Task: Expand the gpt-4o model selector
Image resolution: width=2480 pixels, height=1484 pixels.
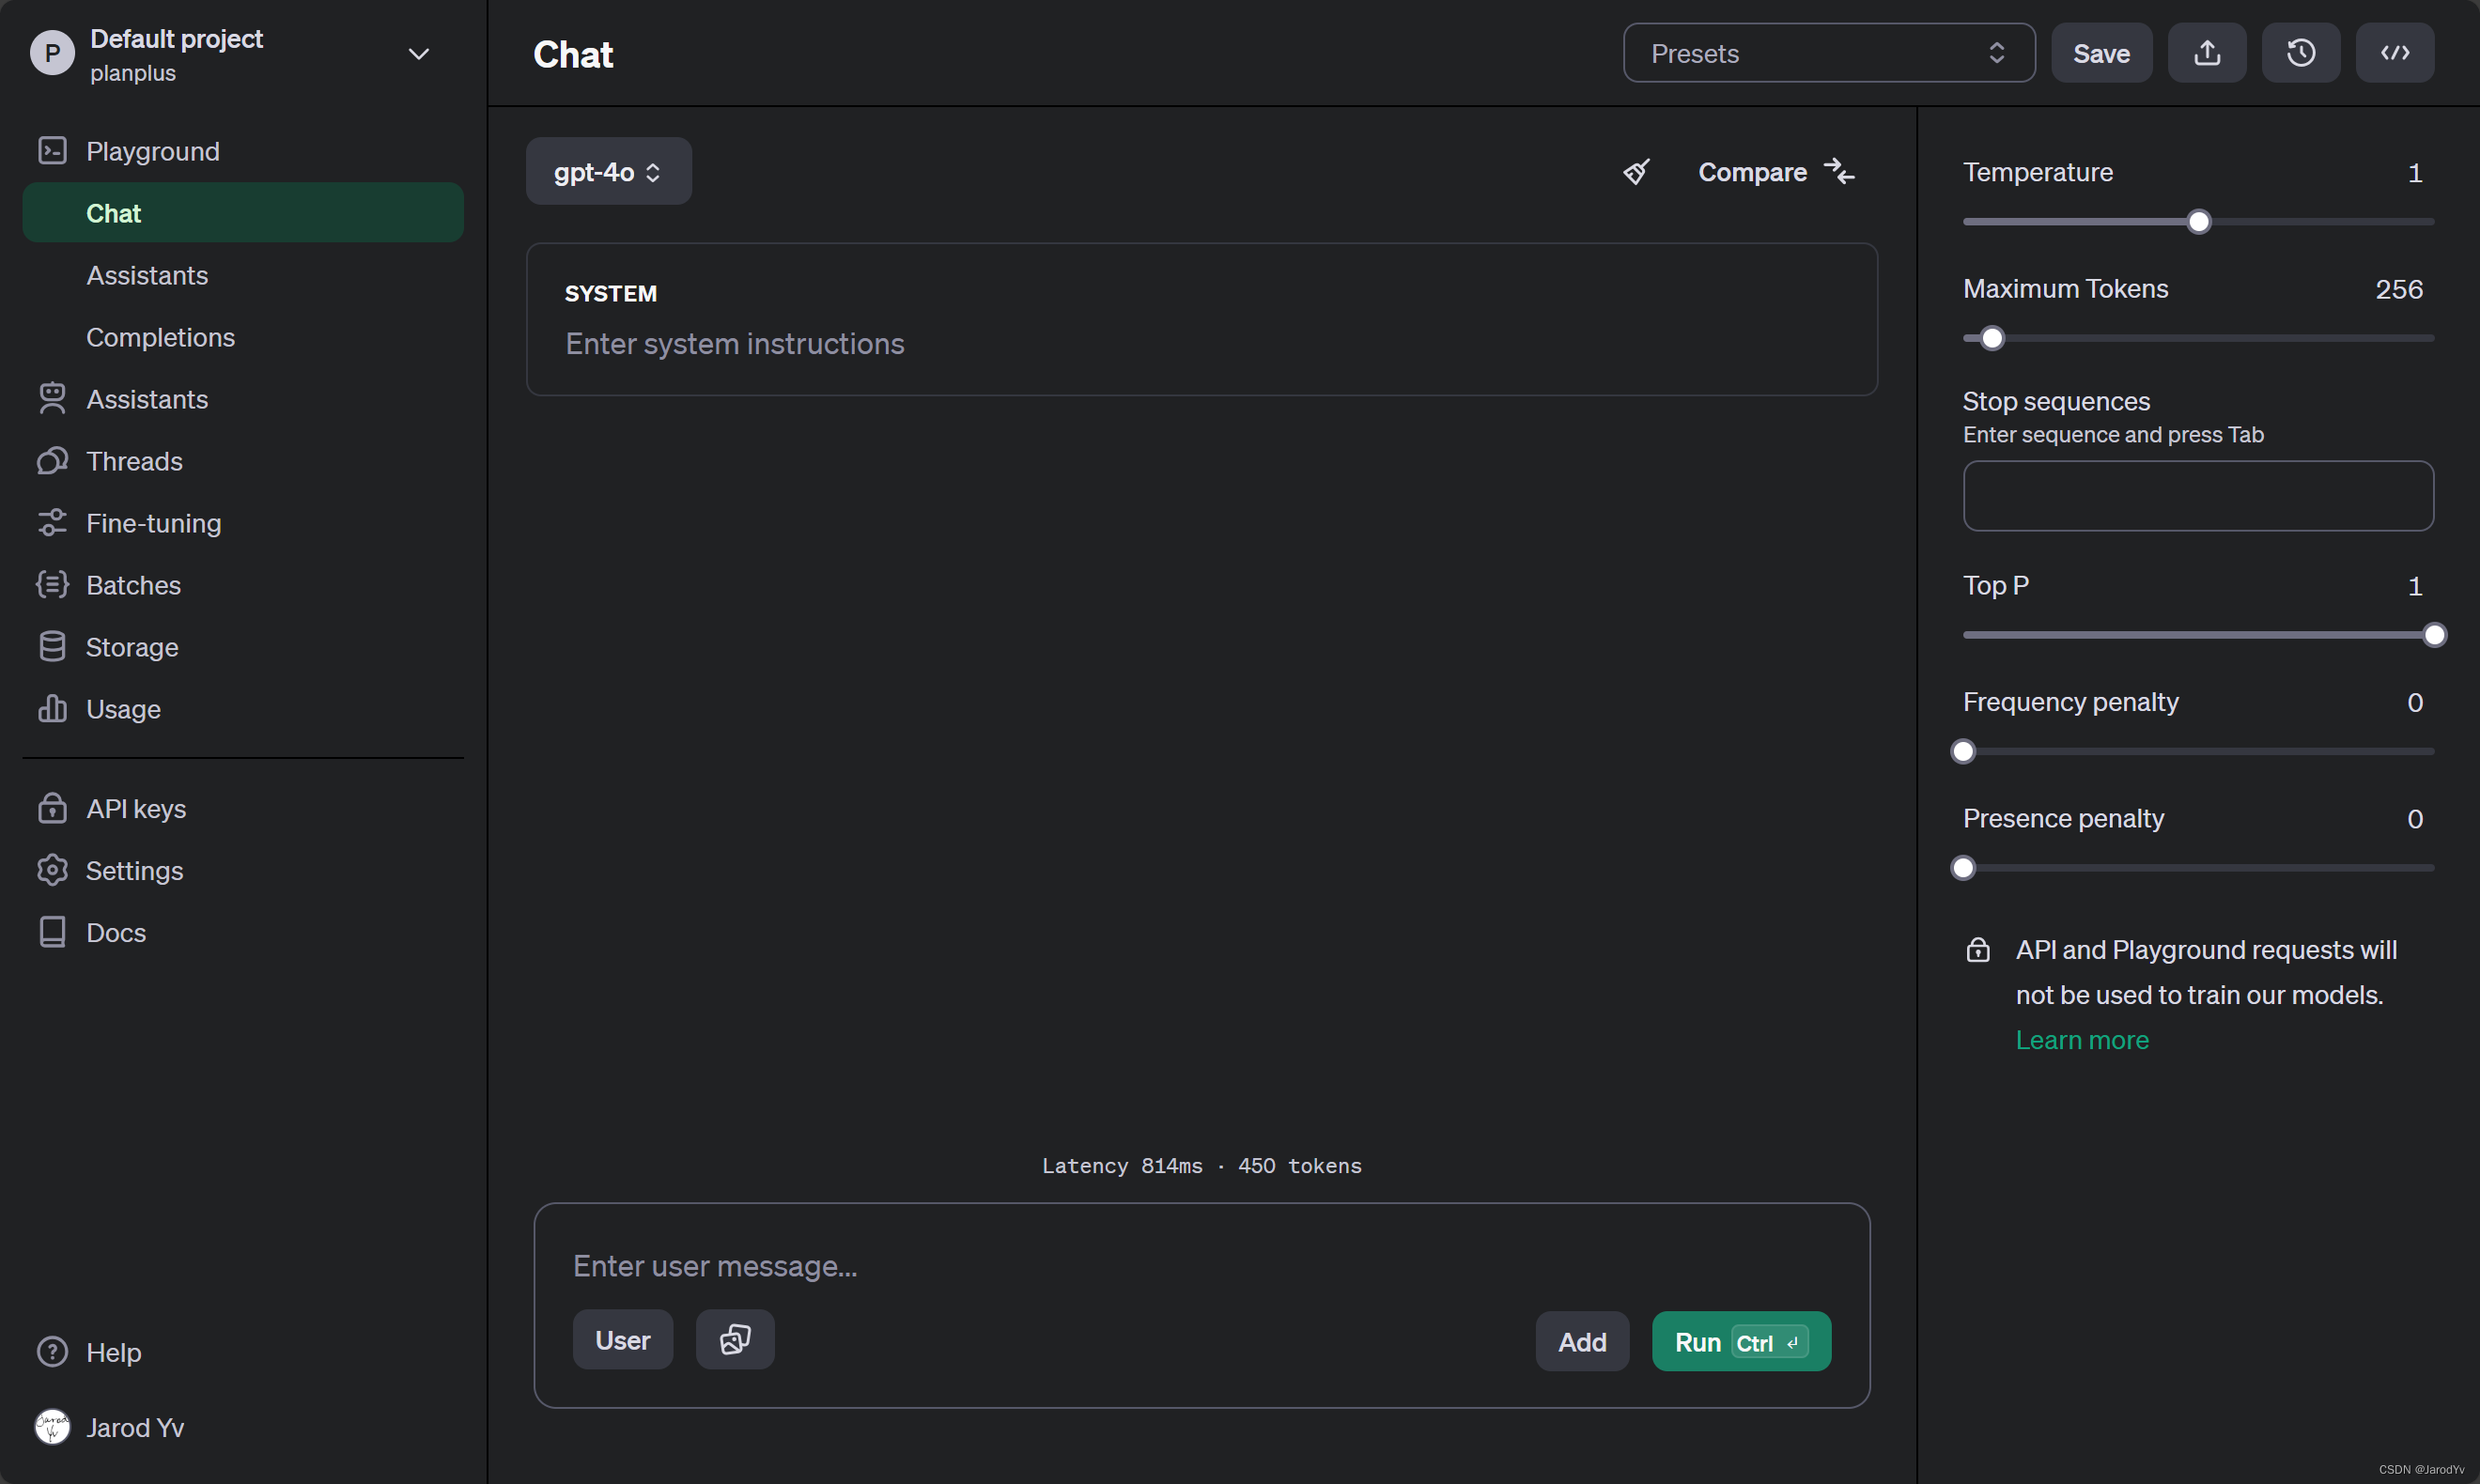Action: [610, 171]
